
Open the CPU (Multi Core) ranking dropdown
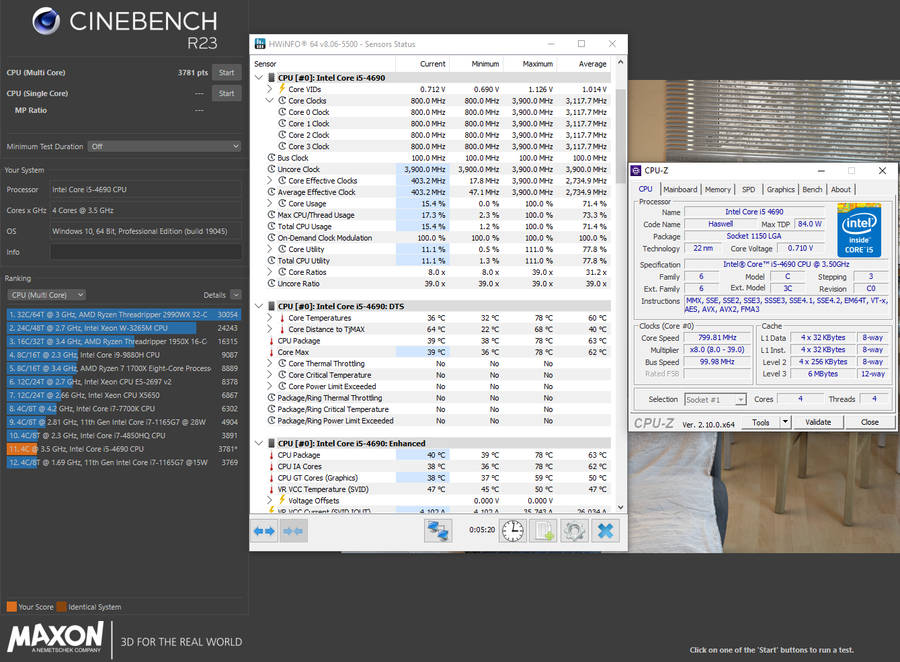coord(46,295)
